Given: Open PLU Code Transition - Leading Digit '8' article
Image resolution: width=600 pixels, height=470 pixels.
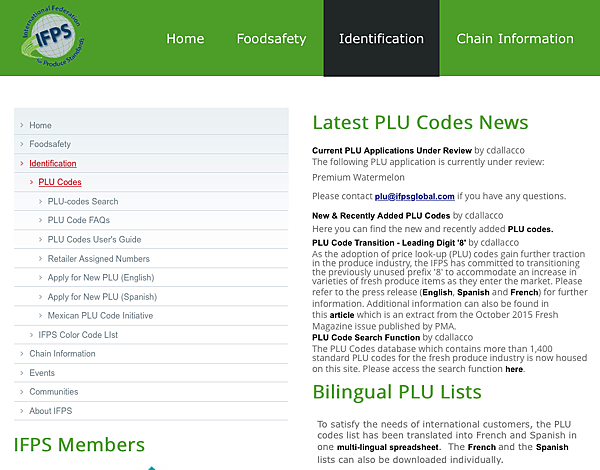Looking at the screenshot, I should [x=389, y=243].
